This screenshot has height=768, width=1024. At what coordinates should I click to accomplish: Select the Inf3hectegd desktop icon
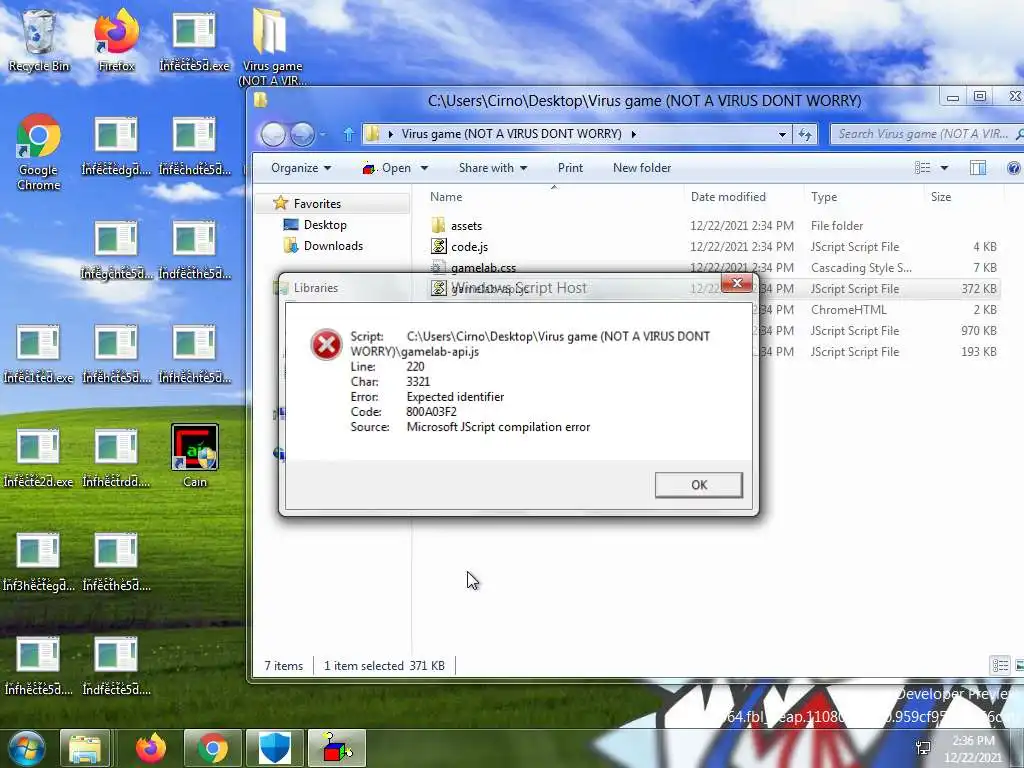tap(39, 562)
